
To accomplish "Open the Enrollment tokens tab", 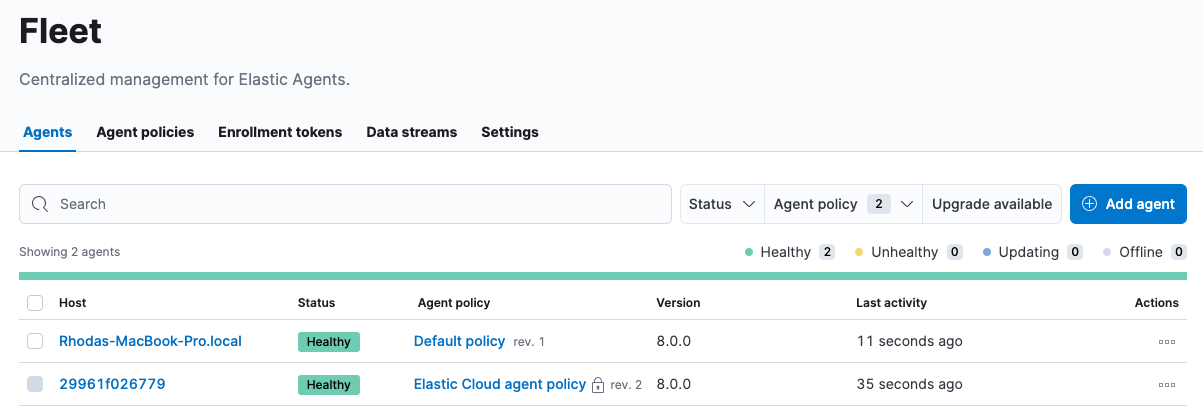I will [x=280, y=132].
